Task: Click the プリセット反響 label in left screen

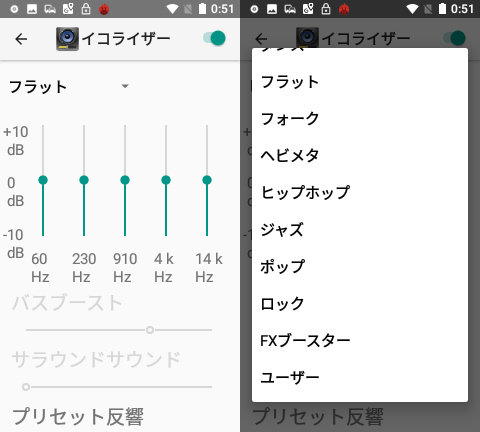Action: (x=78, y=417)
